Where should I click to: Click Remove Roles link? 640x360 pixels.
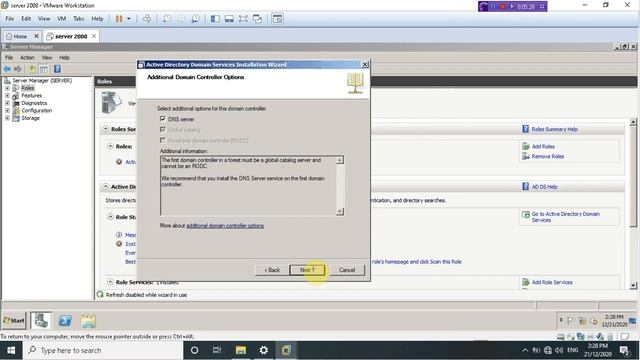[547, 156]
